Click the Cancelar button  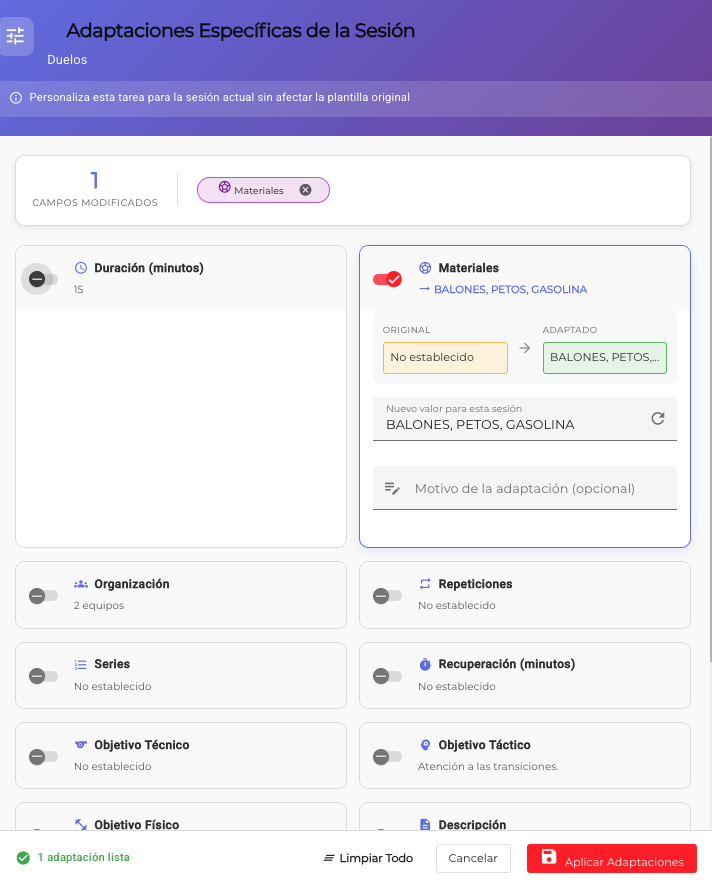[473, 858]
